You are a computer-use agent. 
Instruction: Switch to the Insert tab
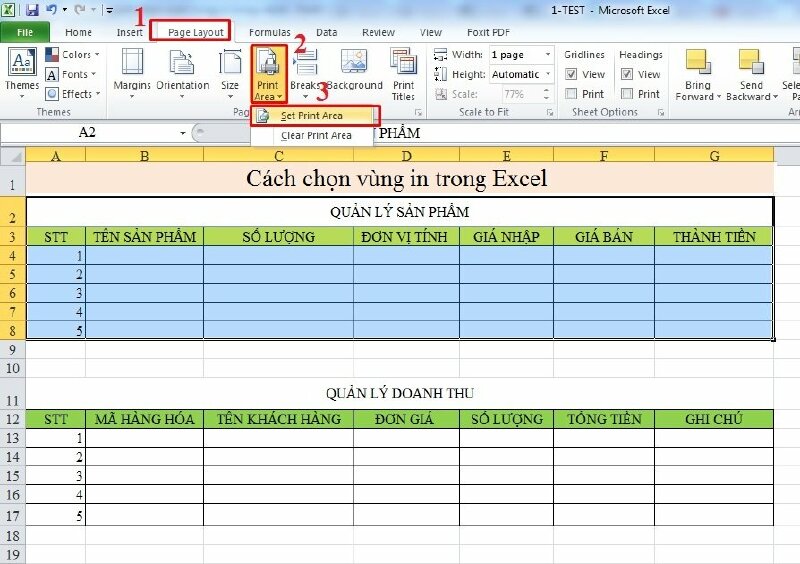pos(130,32)
